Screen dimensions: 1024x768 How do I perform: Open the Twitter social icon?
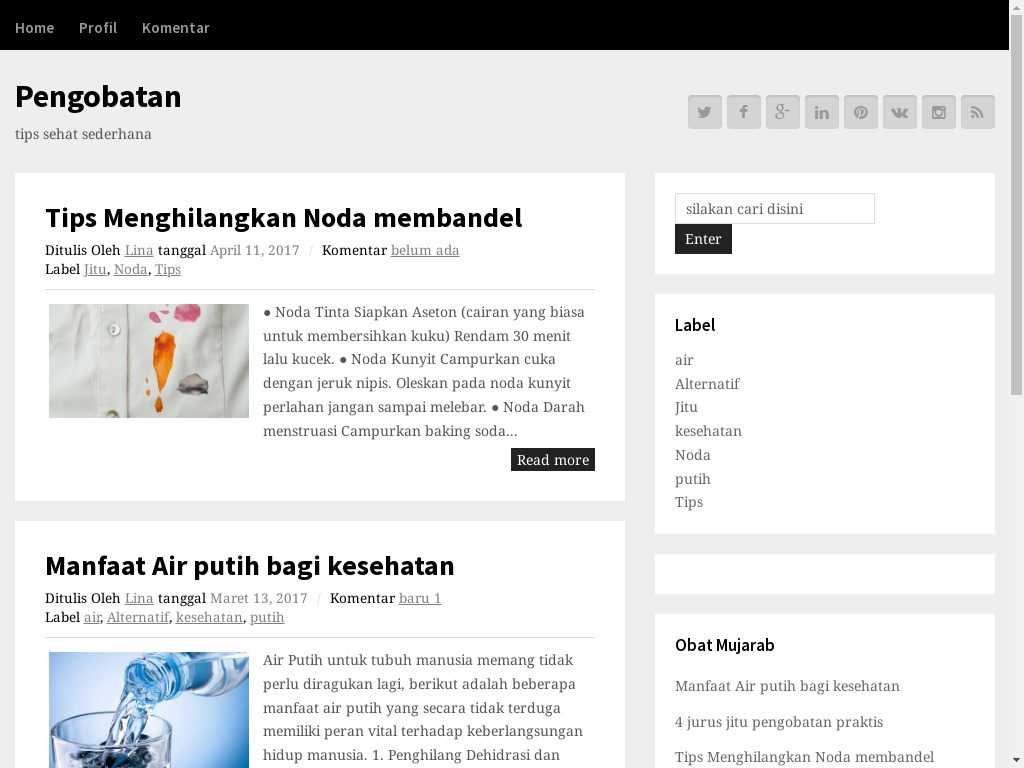pyautogui.click(x=704, y=112)
